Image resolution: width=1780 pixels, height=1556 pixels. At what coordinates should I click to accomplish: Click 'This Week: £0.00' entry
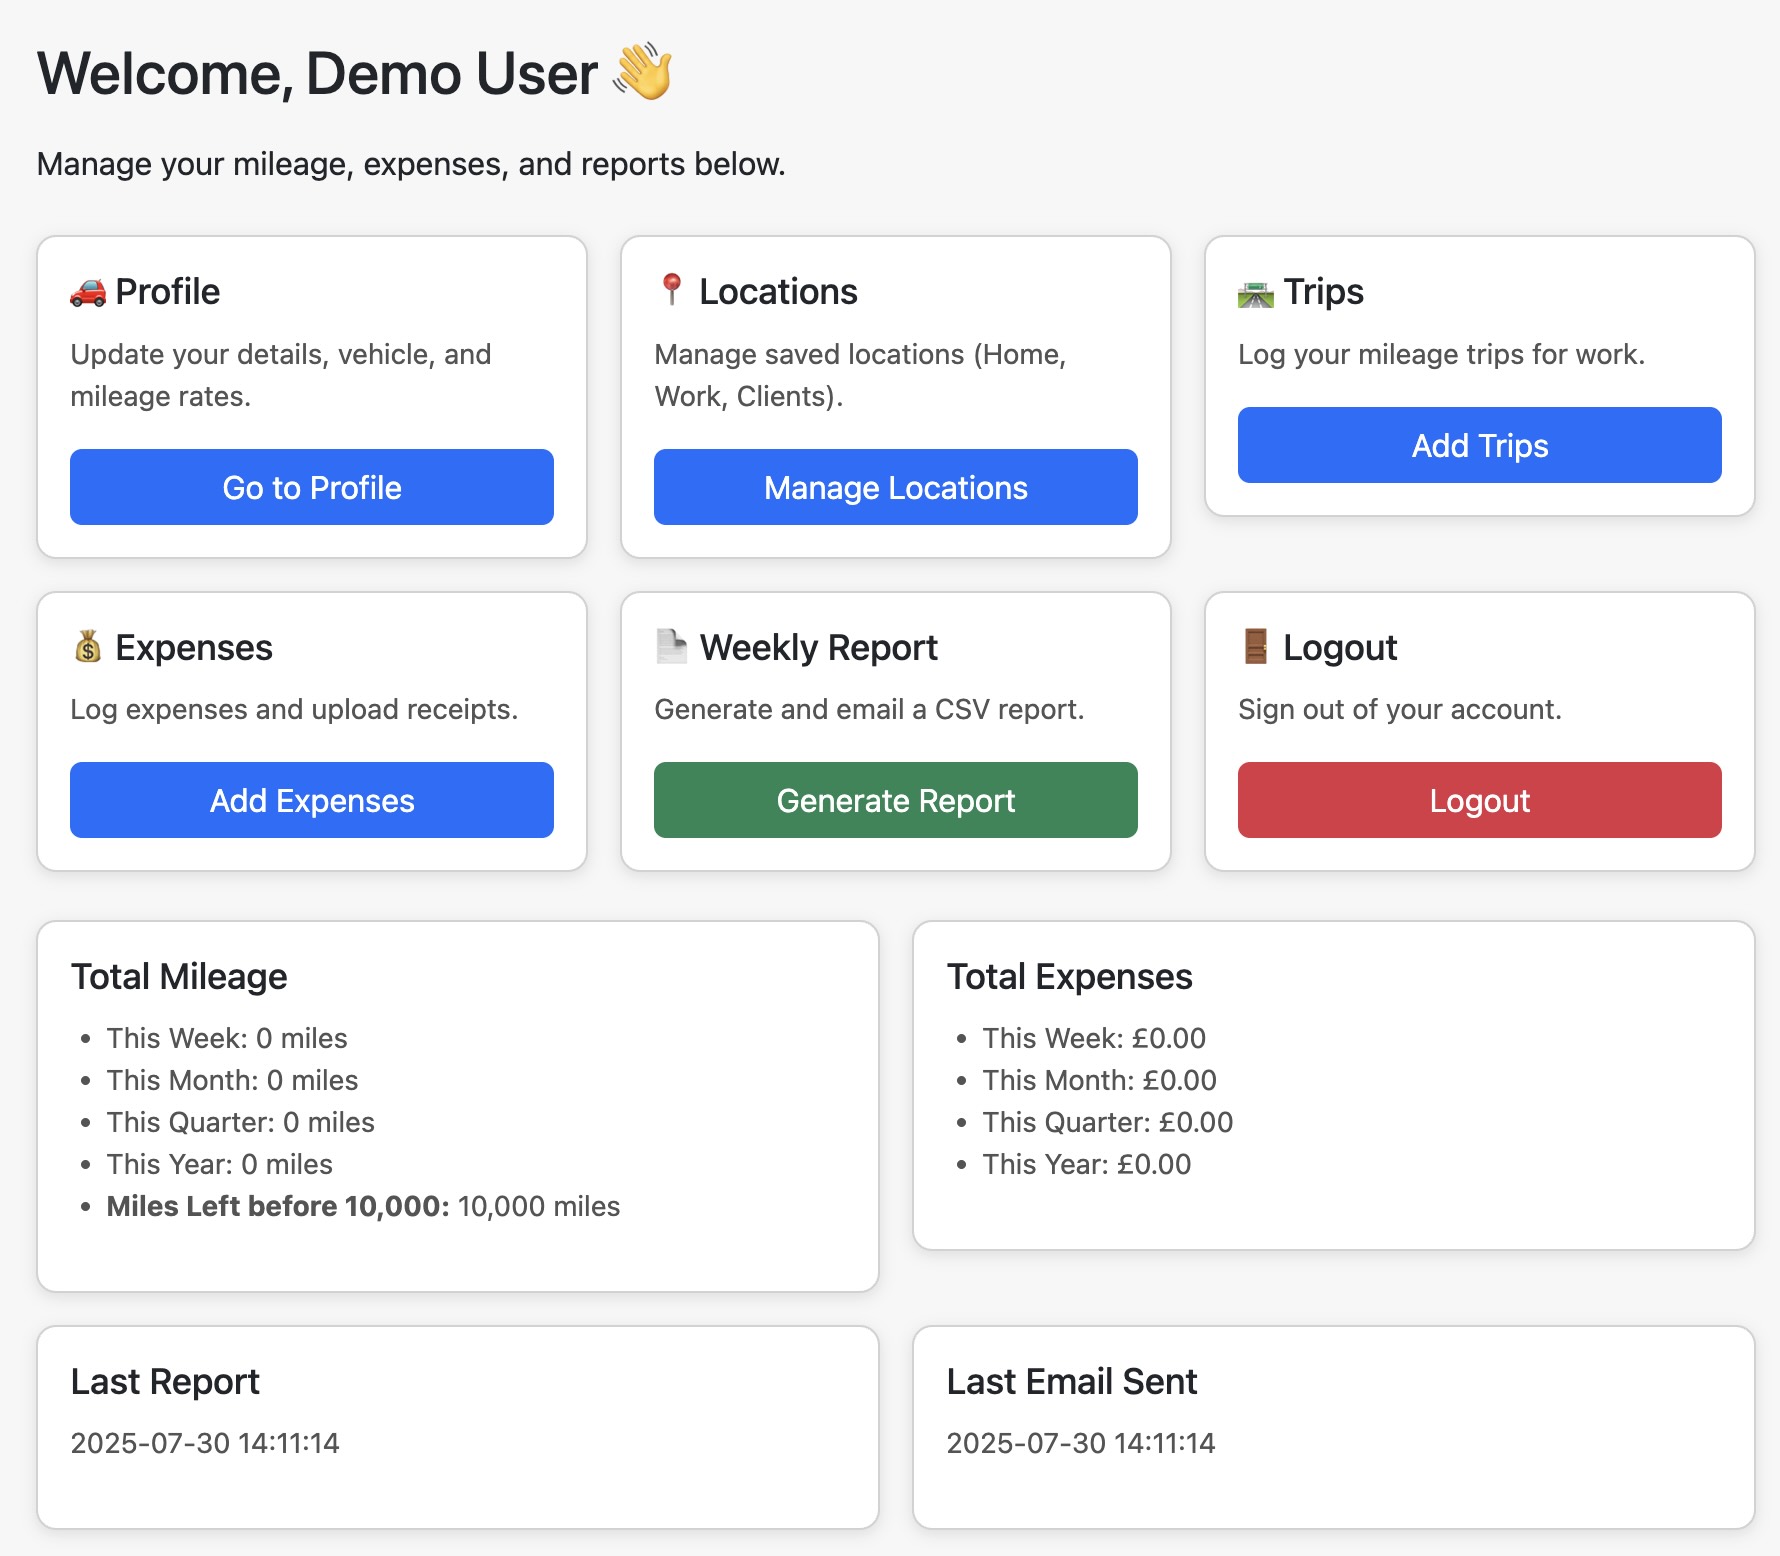1094,1038
